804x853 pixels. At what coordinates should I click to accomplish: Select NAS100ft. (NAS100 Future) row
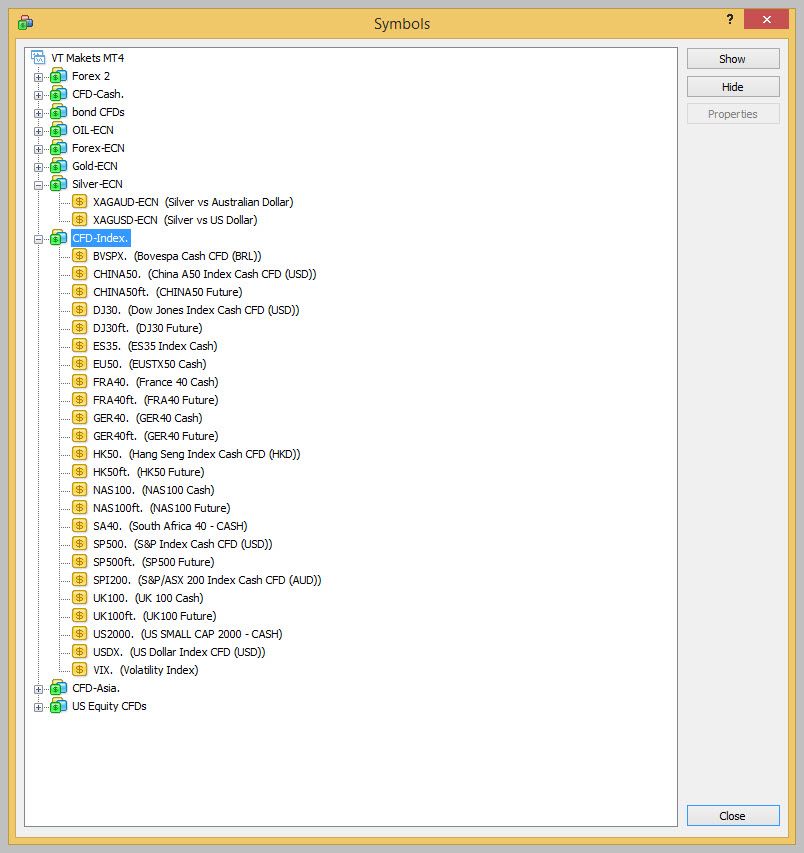162,508
